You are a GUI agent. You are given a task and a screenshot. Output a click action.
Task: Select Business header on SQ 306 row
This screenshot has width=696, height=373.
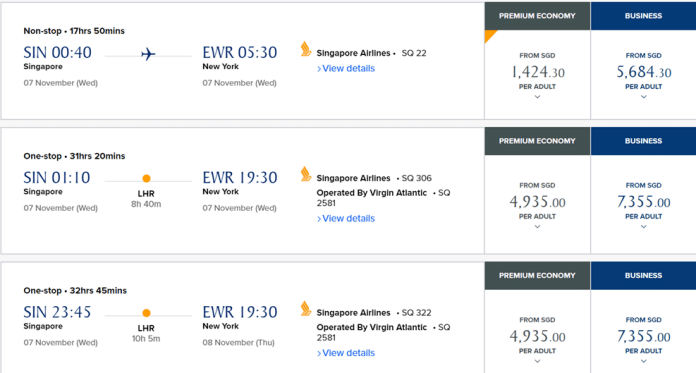(x=644, y=141)
